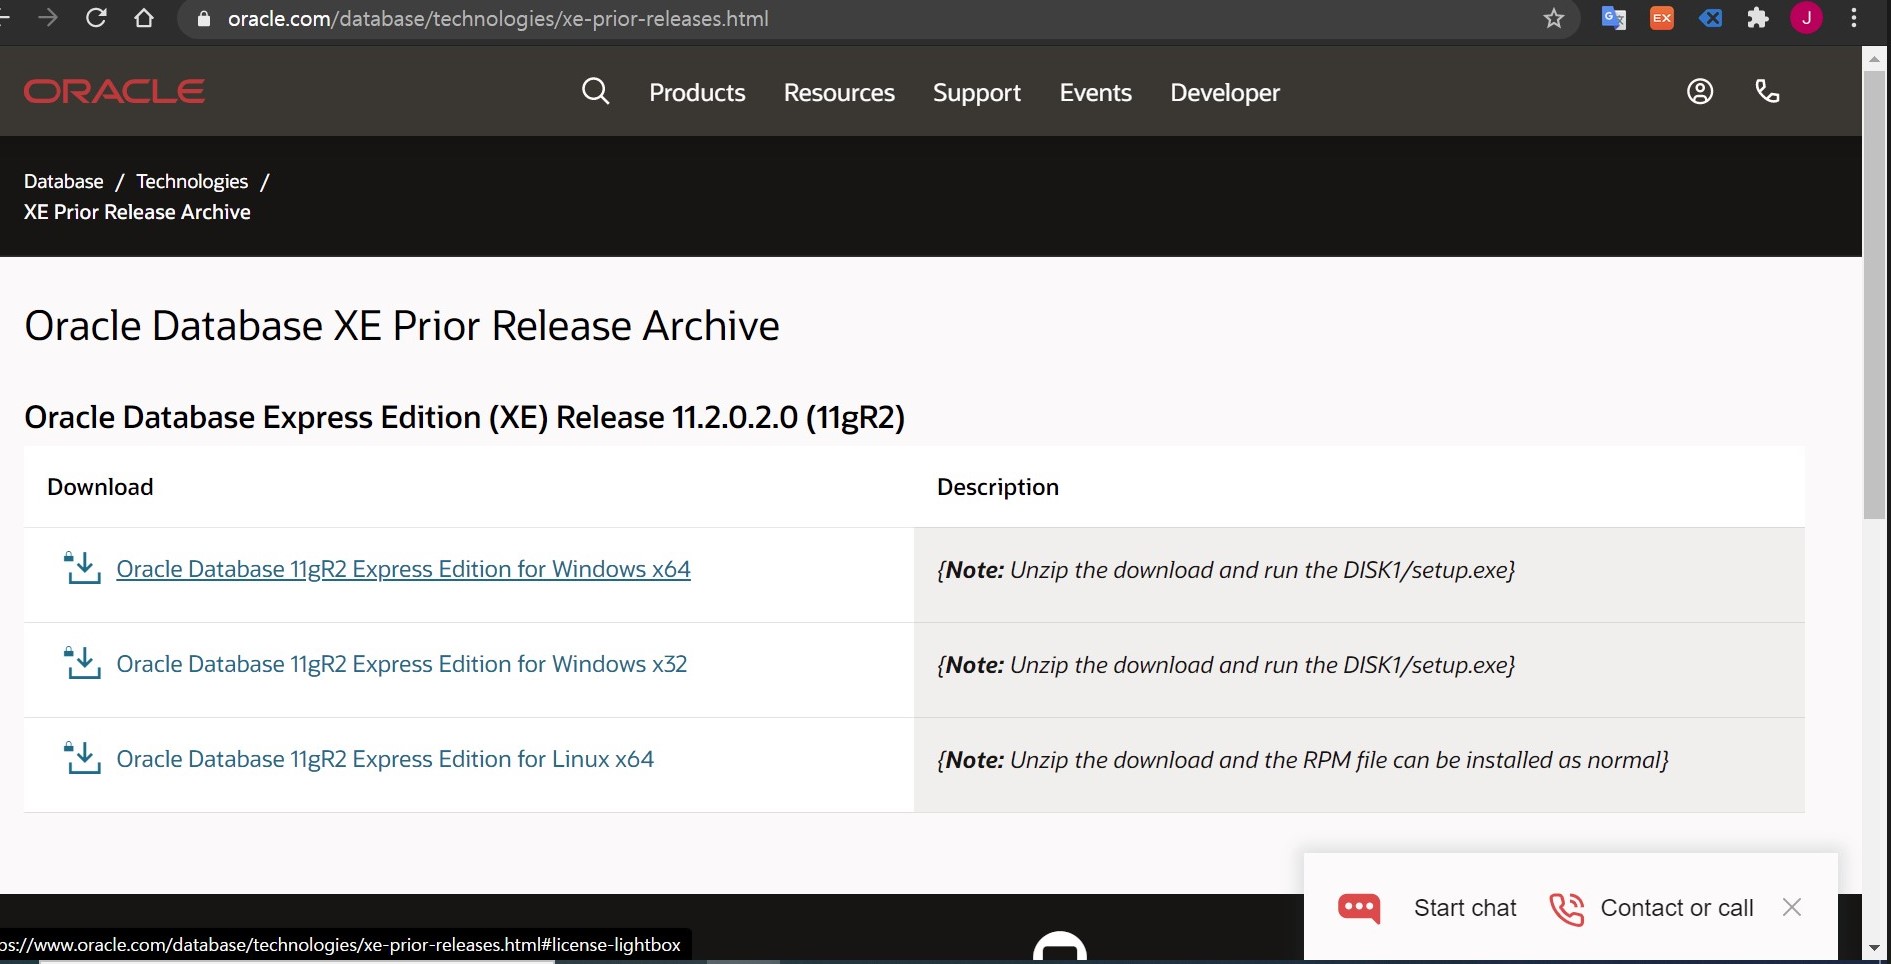The width and height of the screenshot is (1891, 964).
Task: Click the page vertical scrollbar thumb
Action: [1874, 295]
